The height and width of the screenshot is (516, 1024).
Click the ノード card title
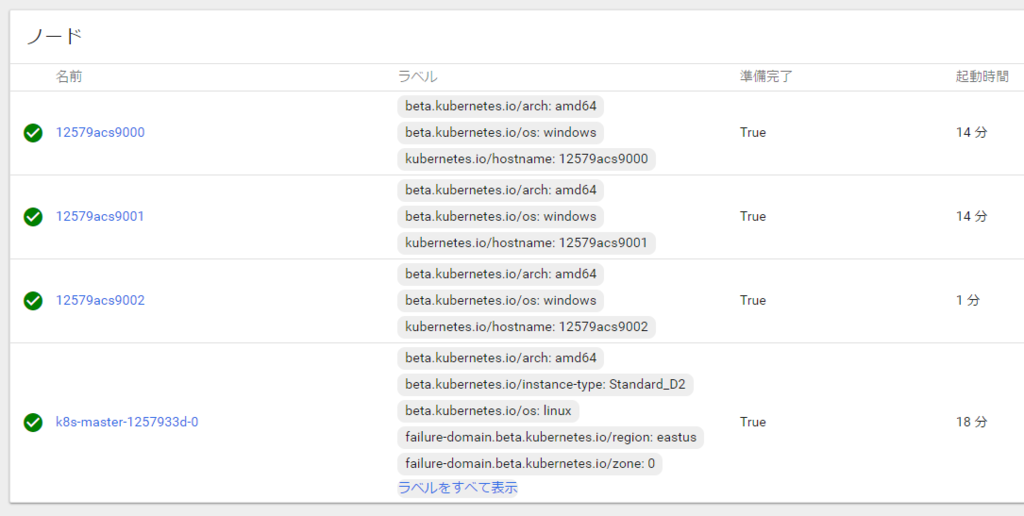(54, 37)
